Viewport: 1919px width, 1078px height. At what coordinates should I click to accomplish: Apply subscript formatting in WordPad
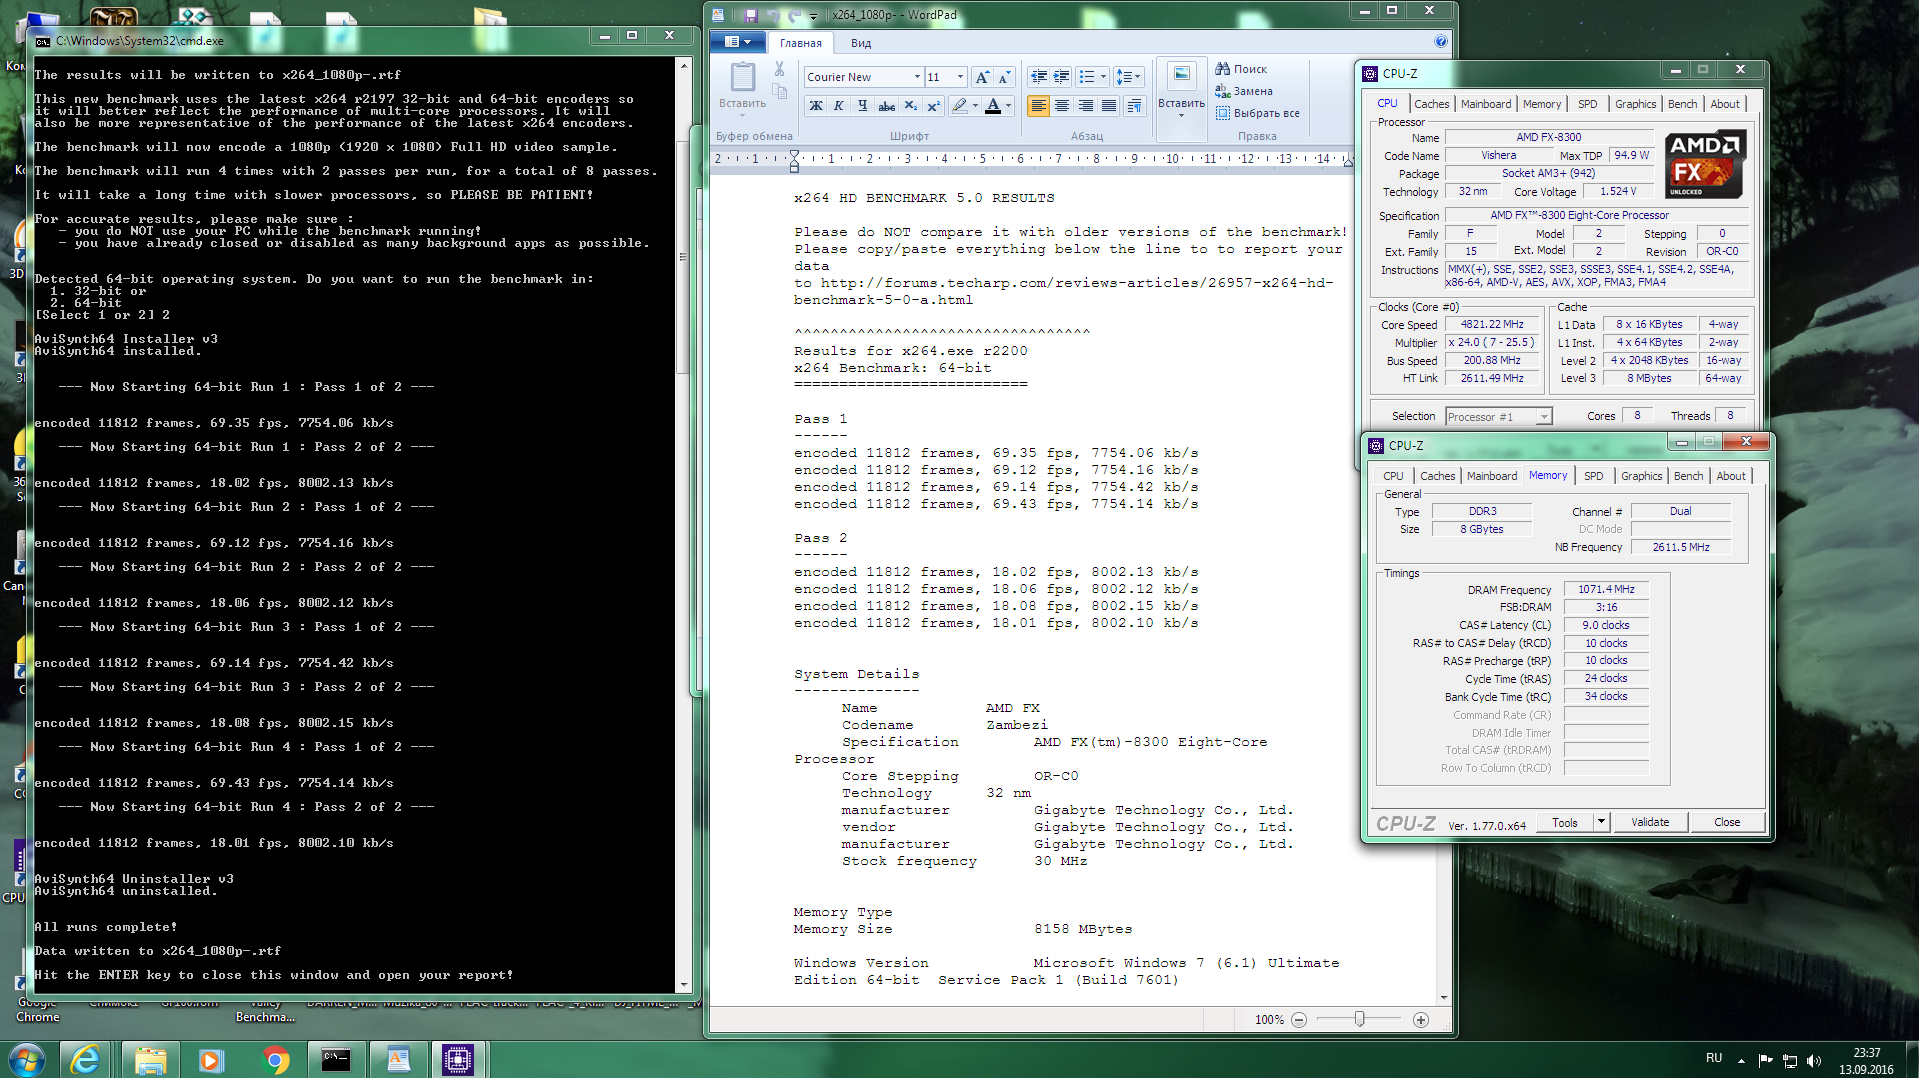coord(910,106)
